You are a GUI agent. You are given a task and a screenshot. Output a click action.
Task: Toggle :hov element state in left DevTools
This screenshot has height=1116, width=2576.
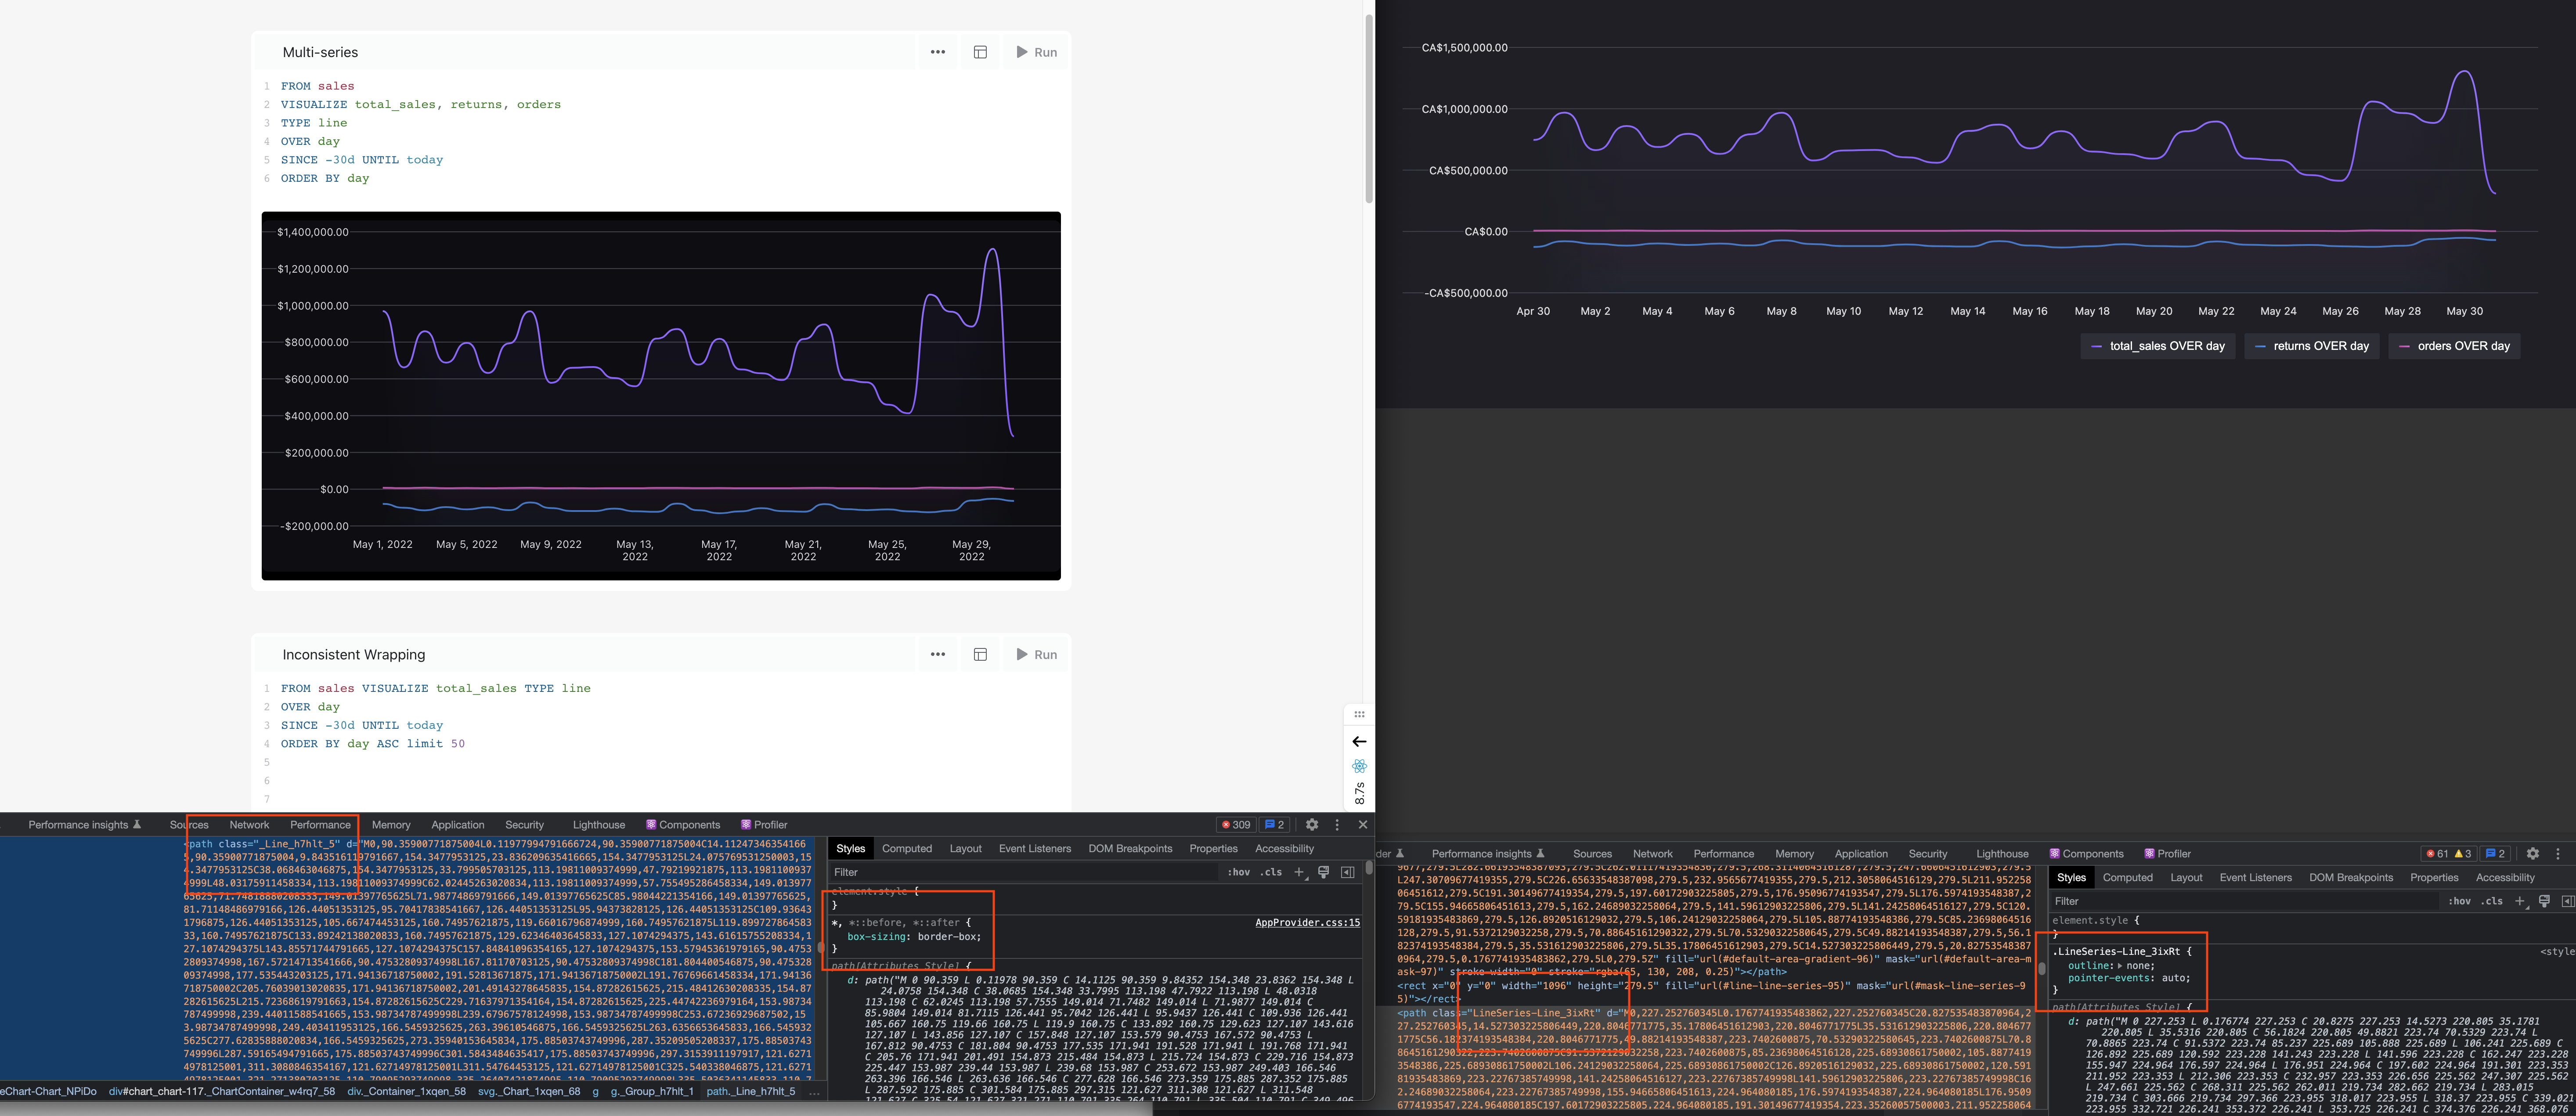pyautogui.click(x=1239, y=872)
